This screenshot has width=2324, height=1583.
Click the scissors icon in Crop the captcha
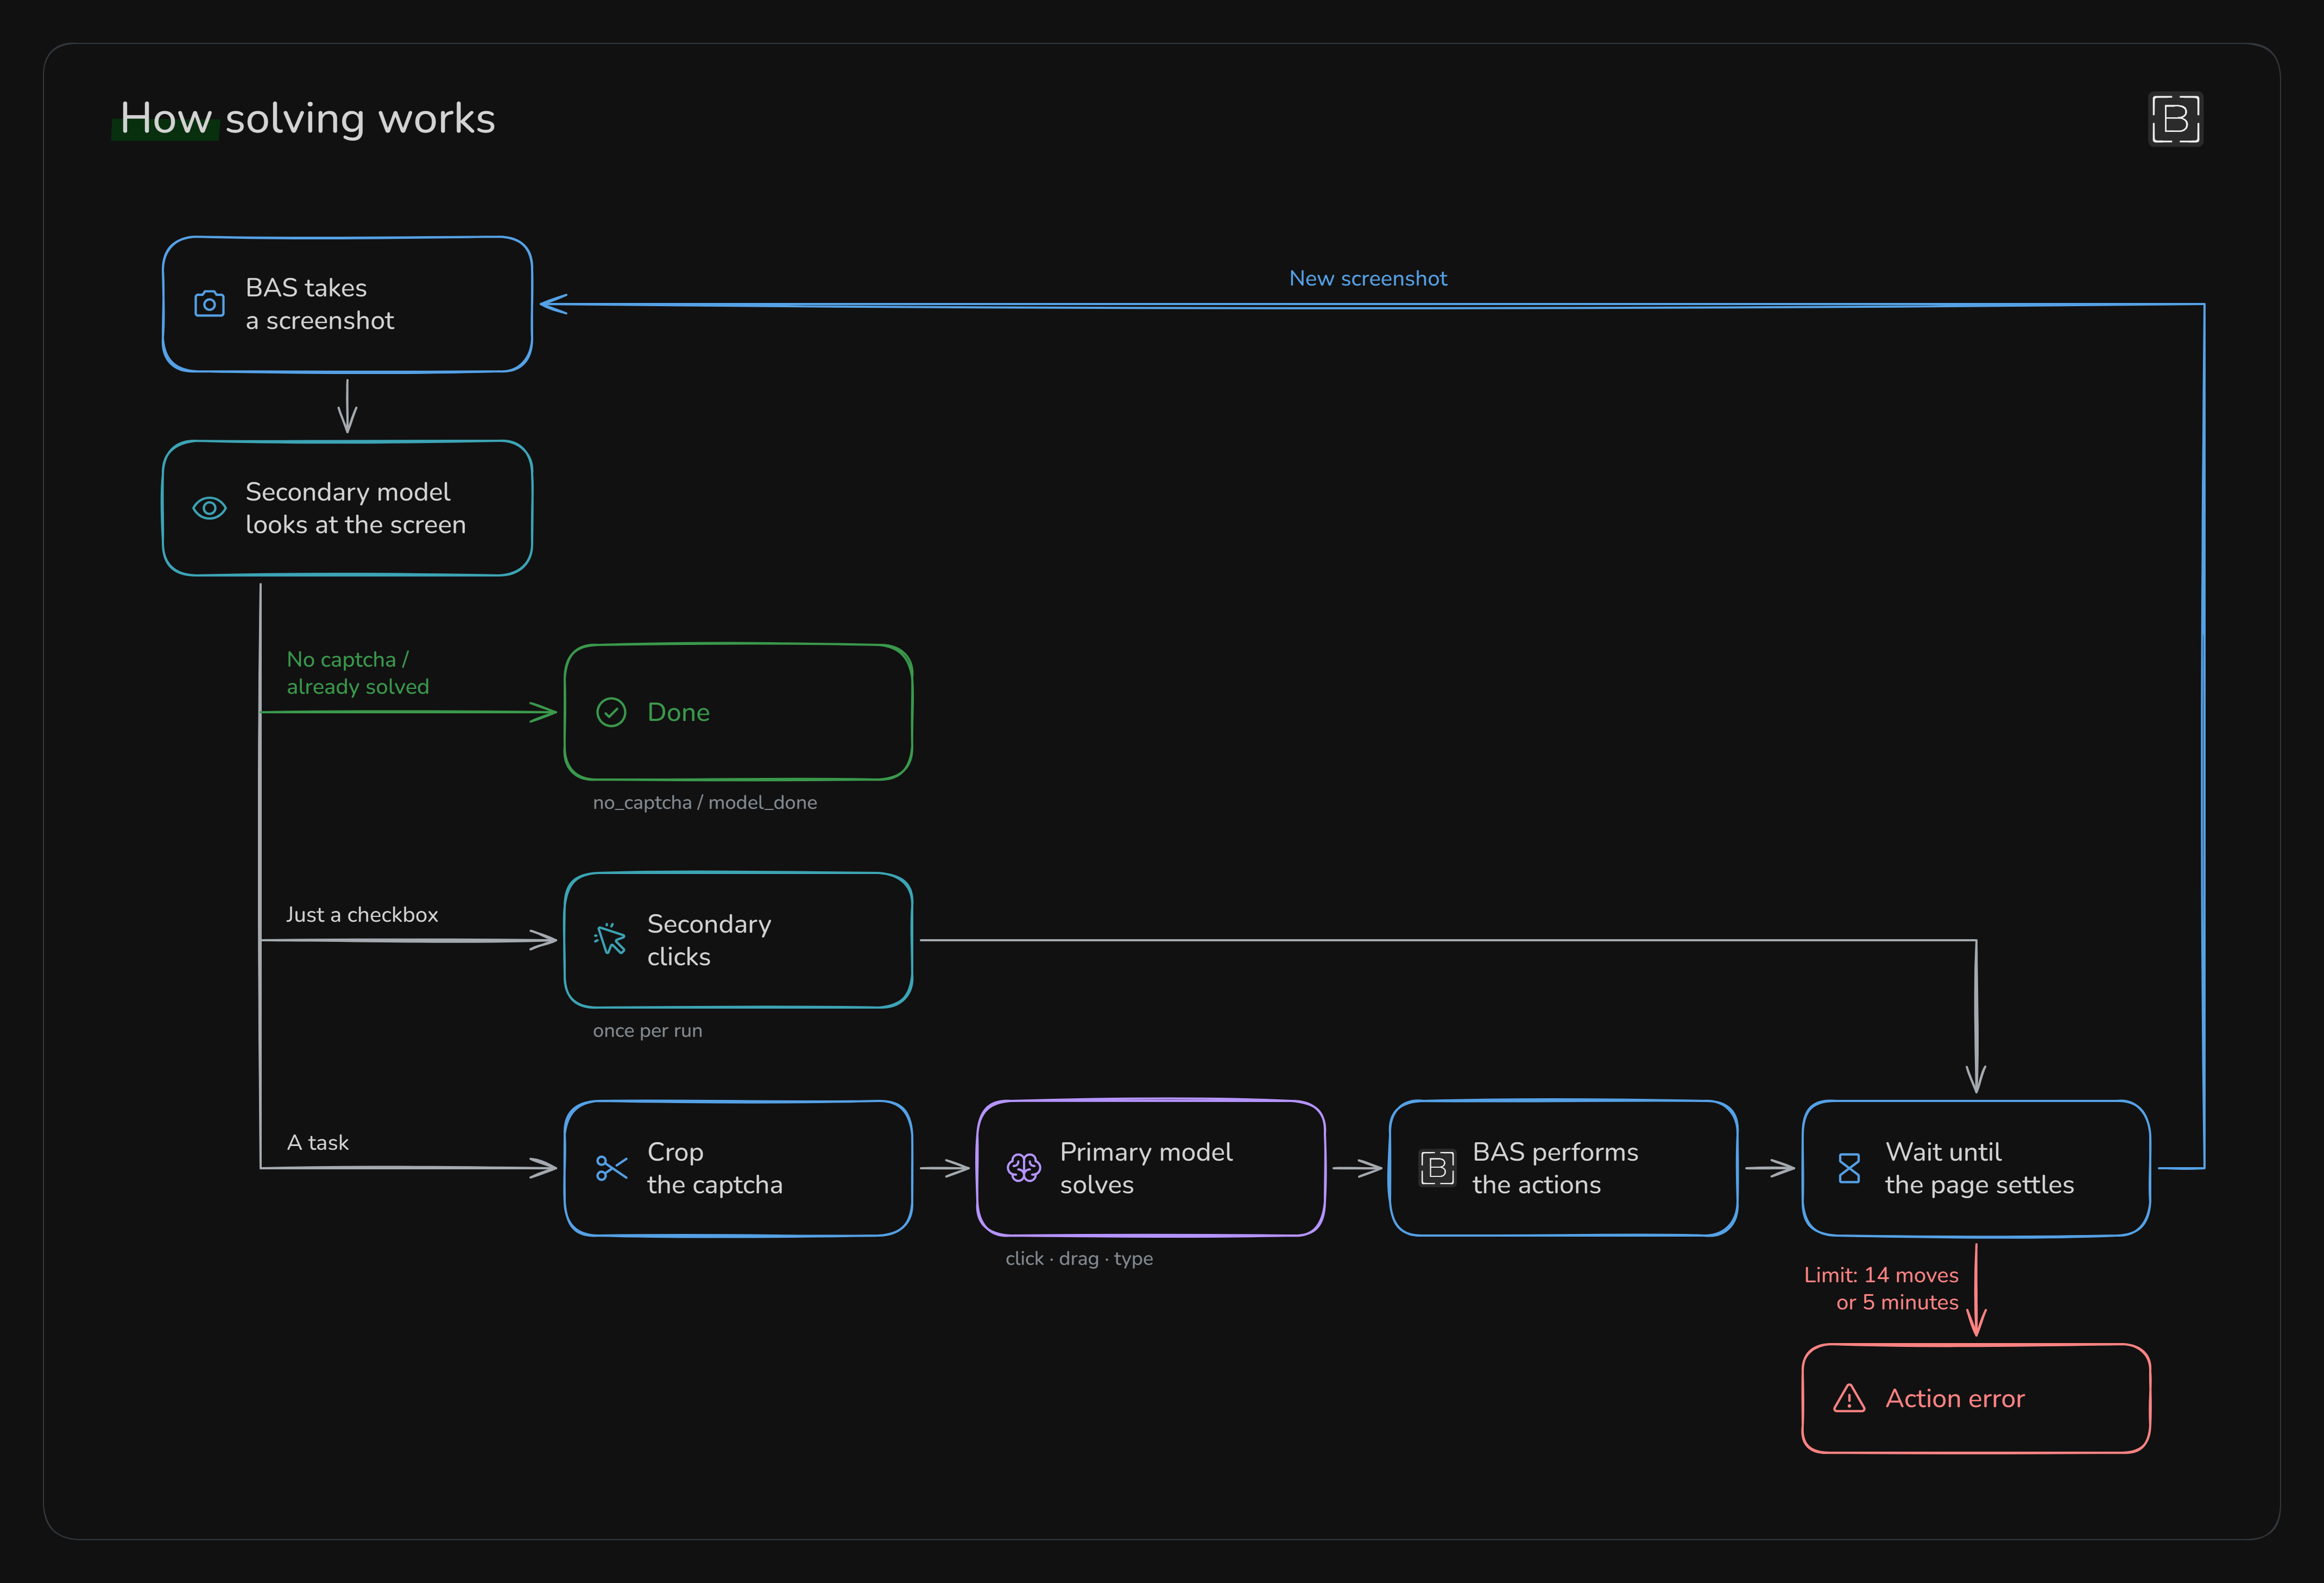point(611,1167)
